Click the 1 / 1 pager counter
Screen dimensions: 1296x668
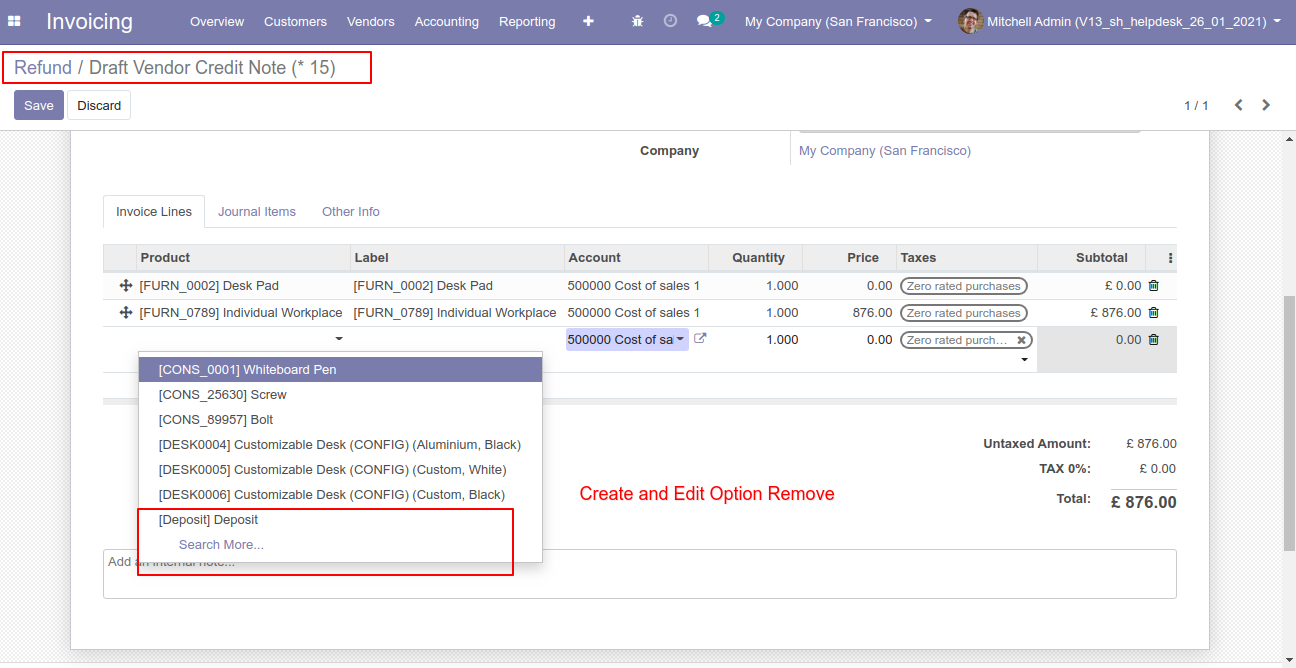pos(1196,105)
